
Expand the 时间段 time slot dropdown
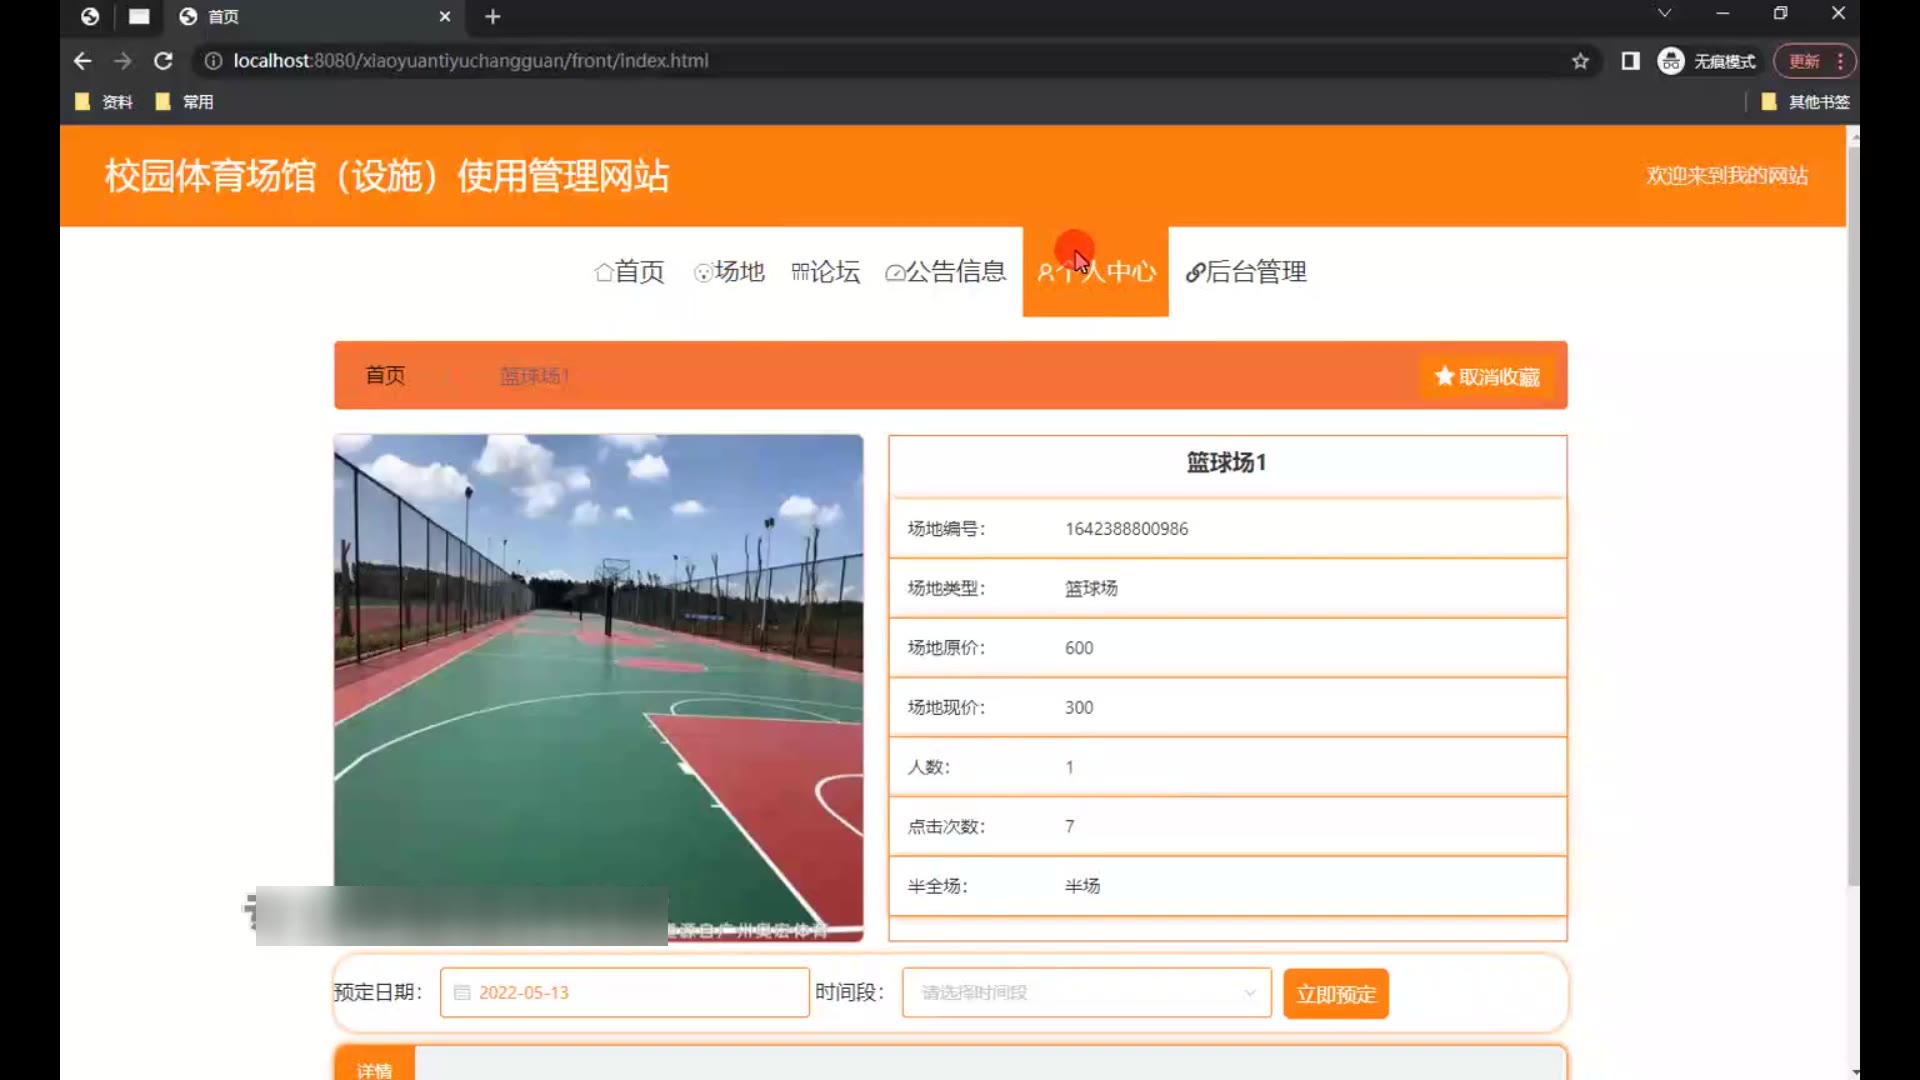point(1086,992)
